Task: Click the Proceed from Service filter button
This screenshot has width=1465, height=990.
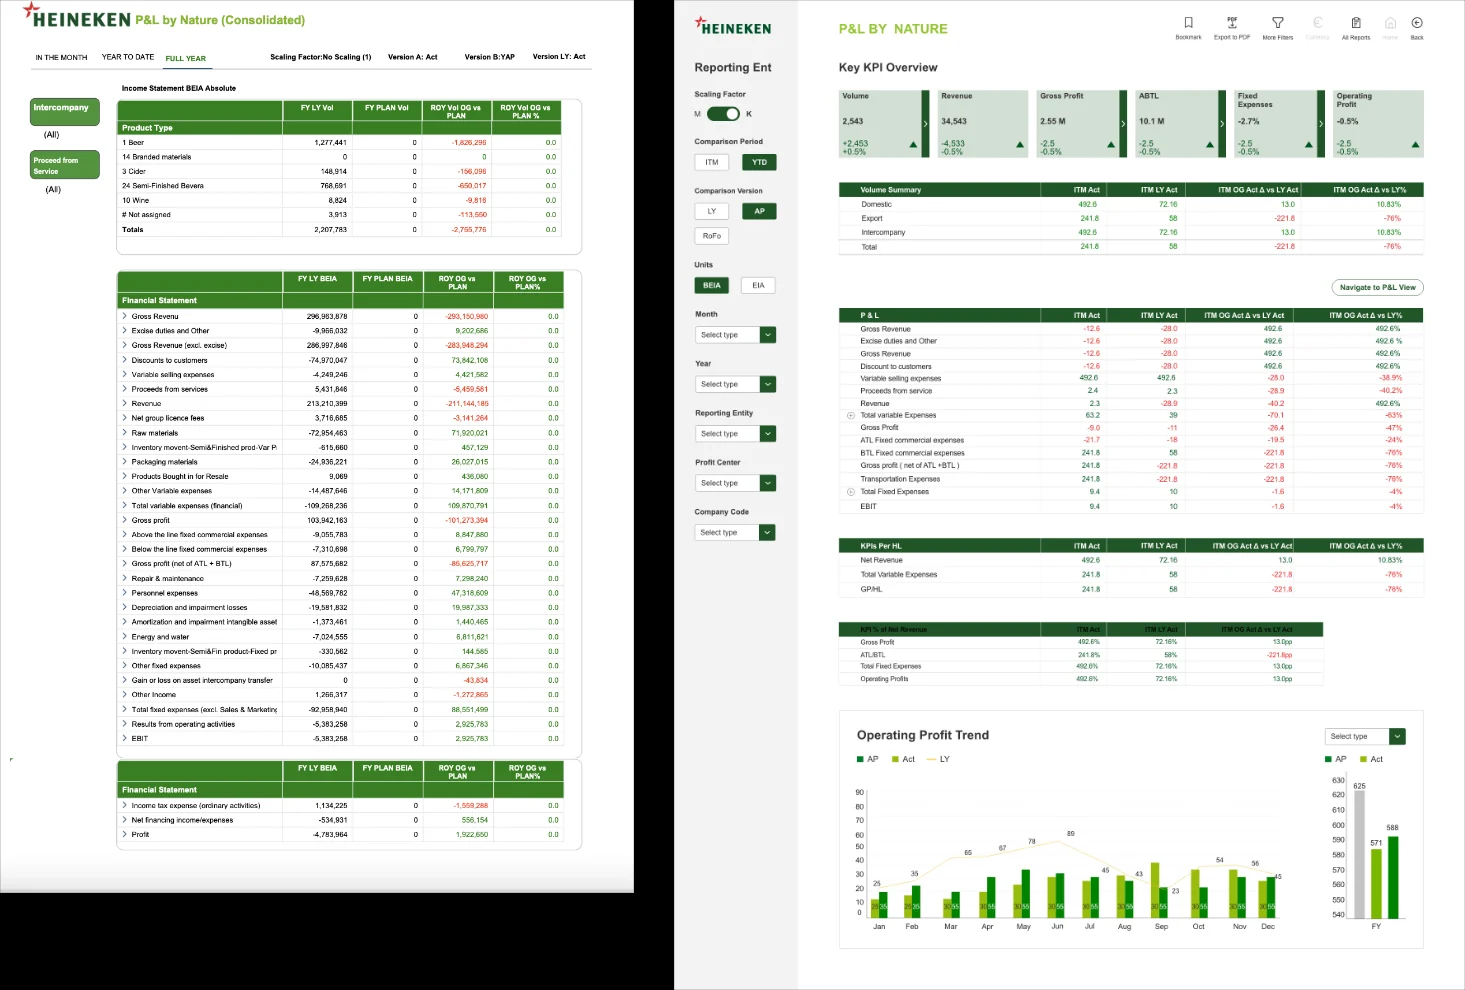Action: (x=65, y=164)
